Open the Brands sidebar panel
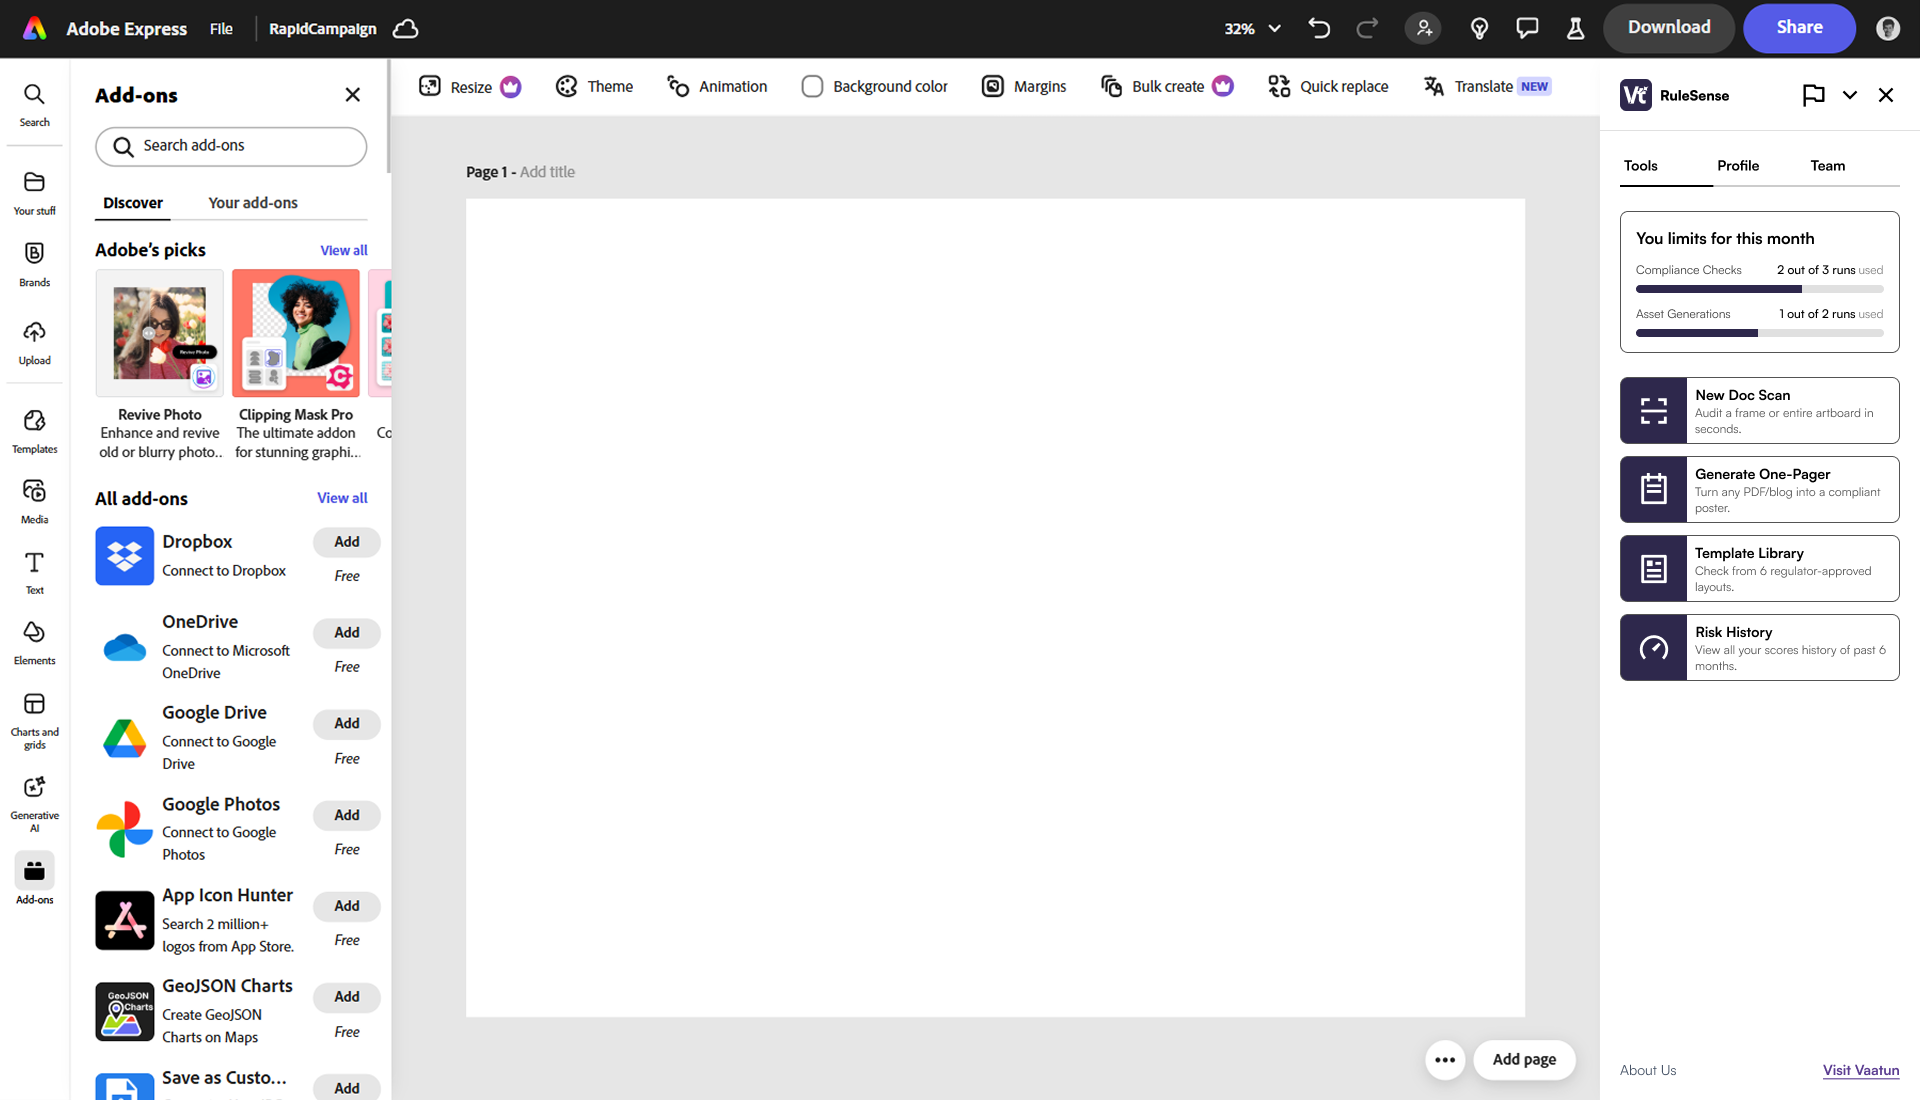The image size is (1920, 1100). coord(34,264)
